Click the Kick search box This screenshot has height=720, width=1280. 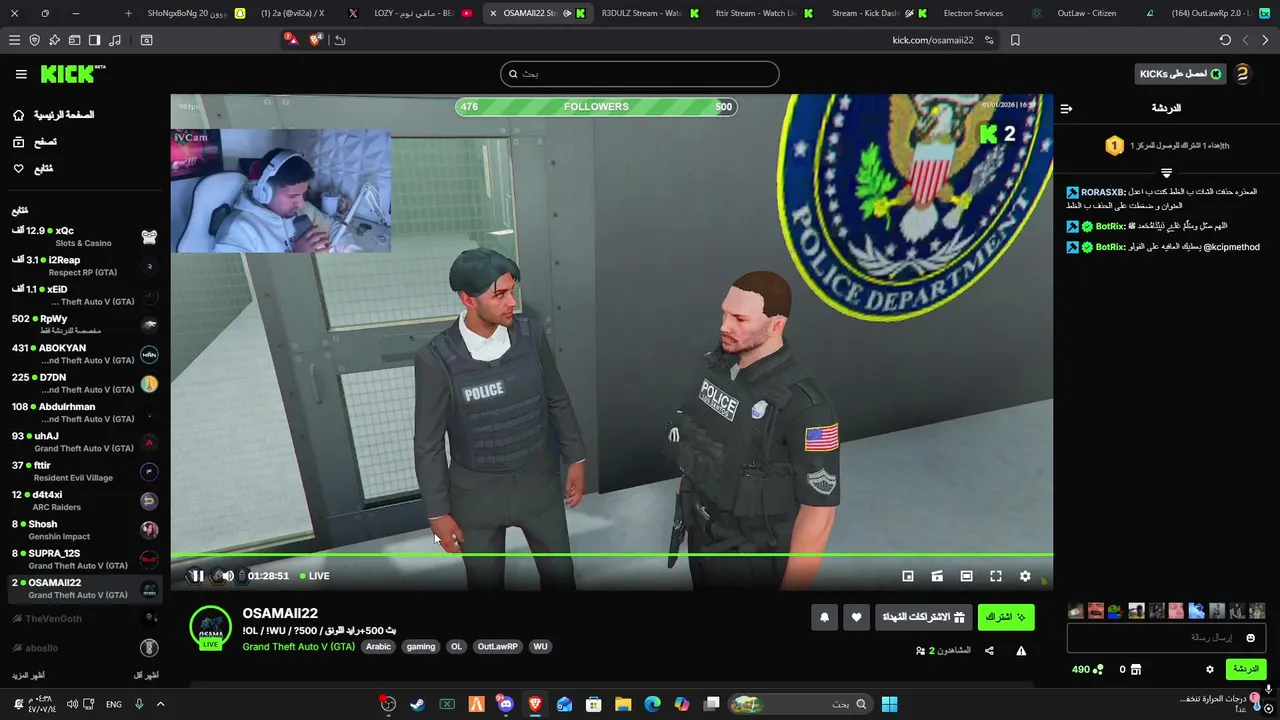[640, 74]
